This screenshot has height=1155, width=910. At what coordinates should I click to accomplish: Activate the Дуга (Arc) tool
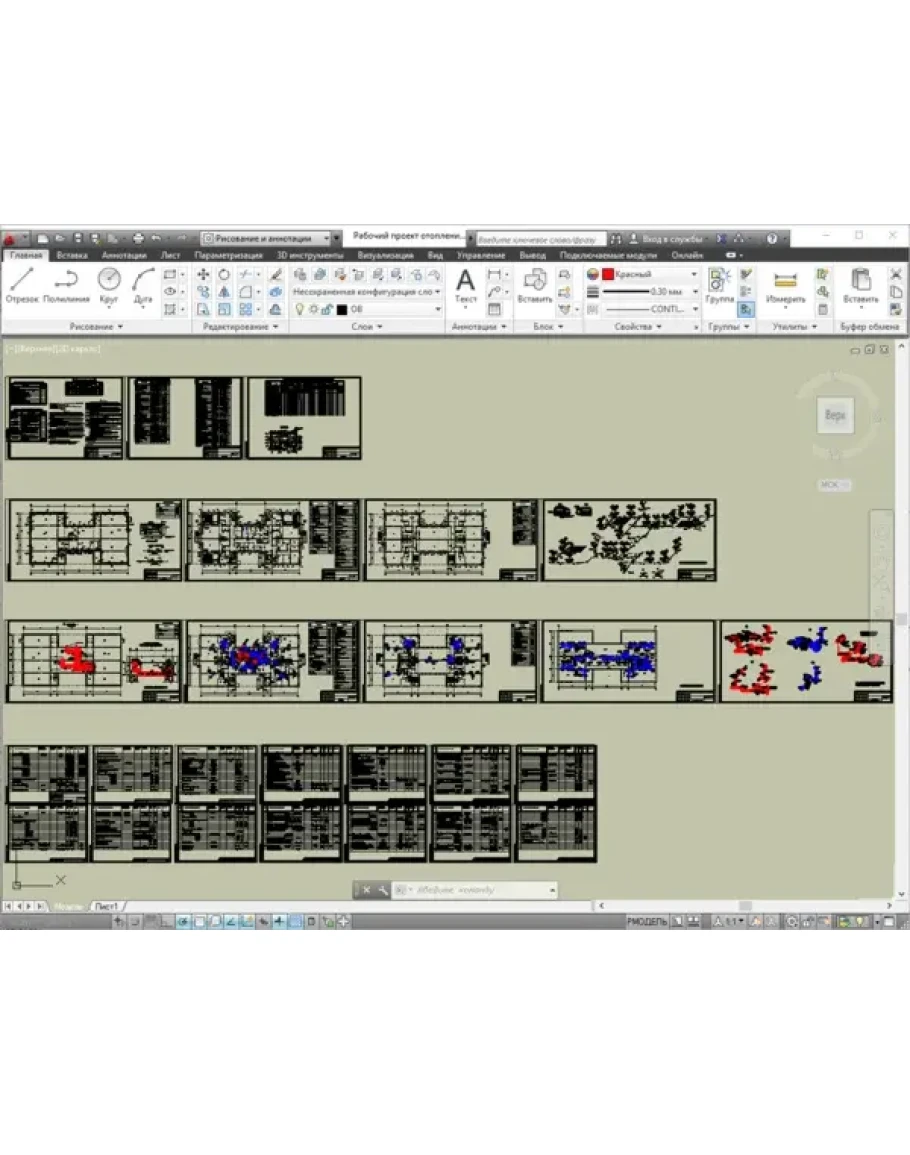pos(143,283)
